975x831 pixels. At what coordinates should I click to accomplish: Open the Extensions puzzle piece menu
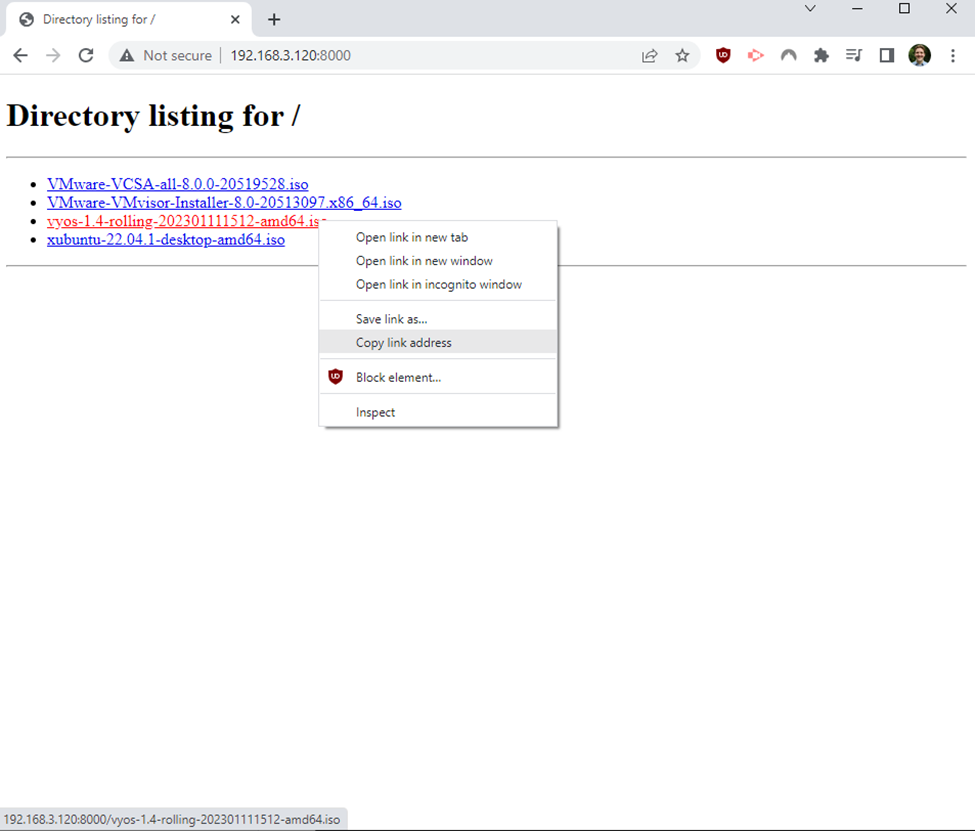coord(821,55)
